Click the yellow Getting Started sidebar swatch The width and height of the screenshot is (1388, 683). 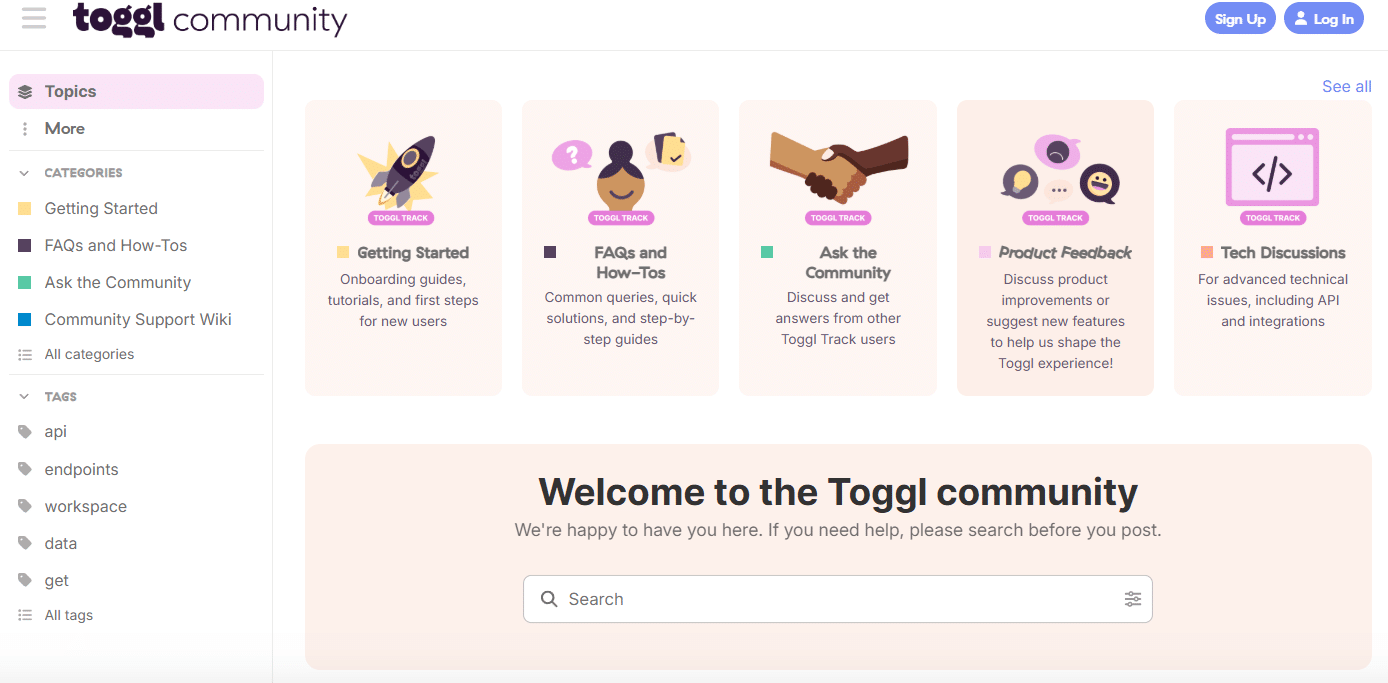(x=25, y=209)
